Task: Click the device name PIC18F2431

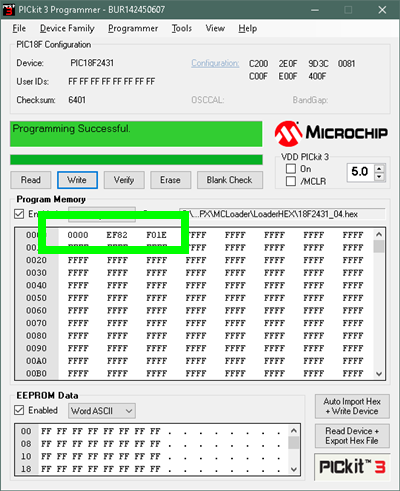Action: [x=92, y=63]
